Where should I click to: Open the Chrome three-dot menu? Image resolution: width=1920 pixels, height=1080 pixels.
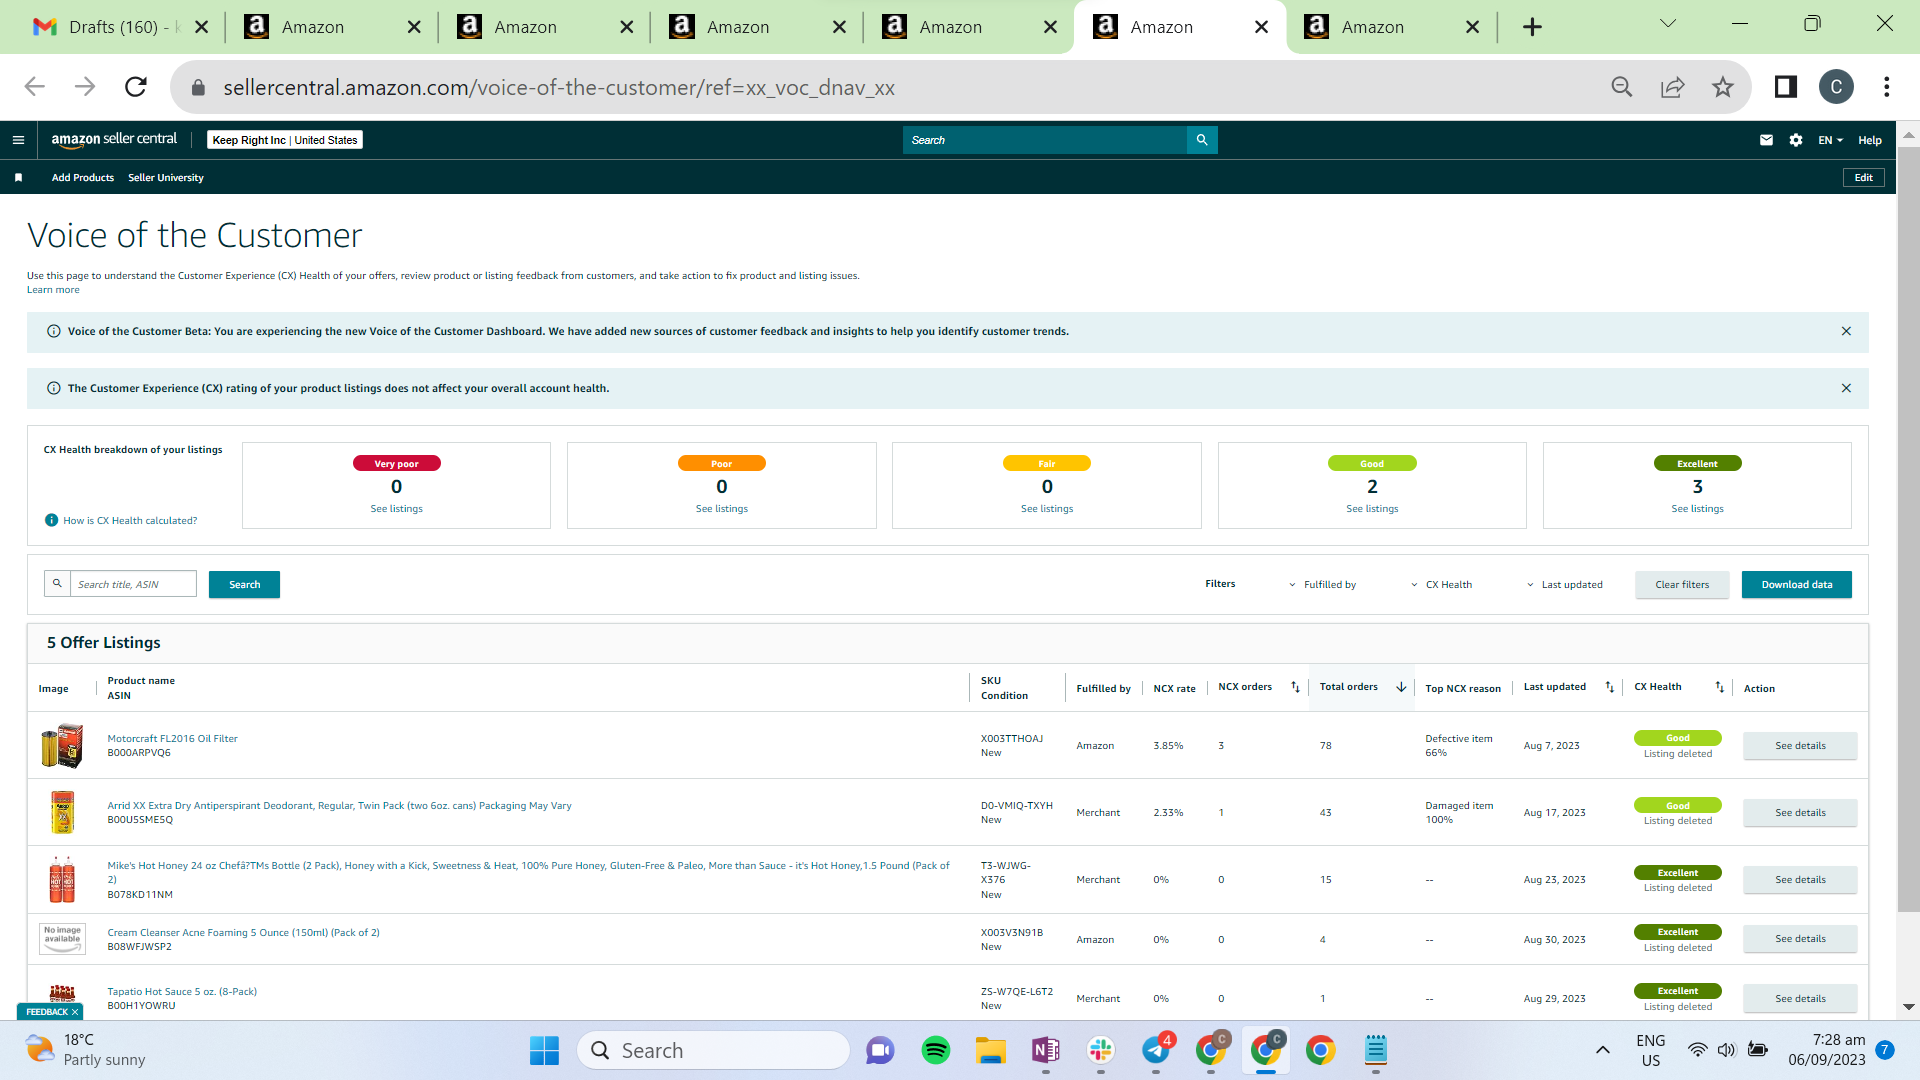click(1887, 87)
